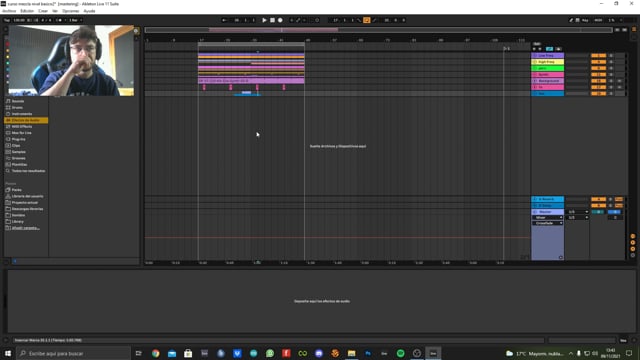Arm the Background track for recording
The image size is (640, 360).
(x=619, y=81)
